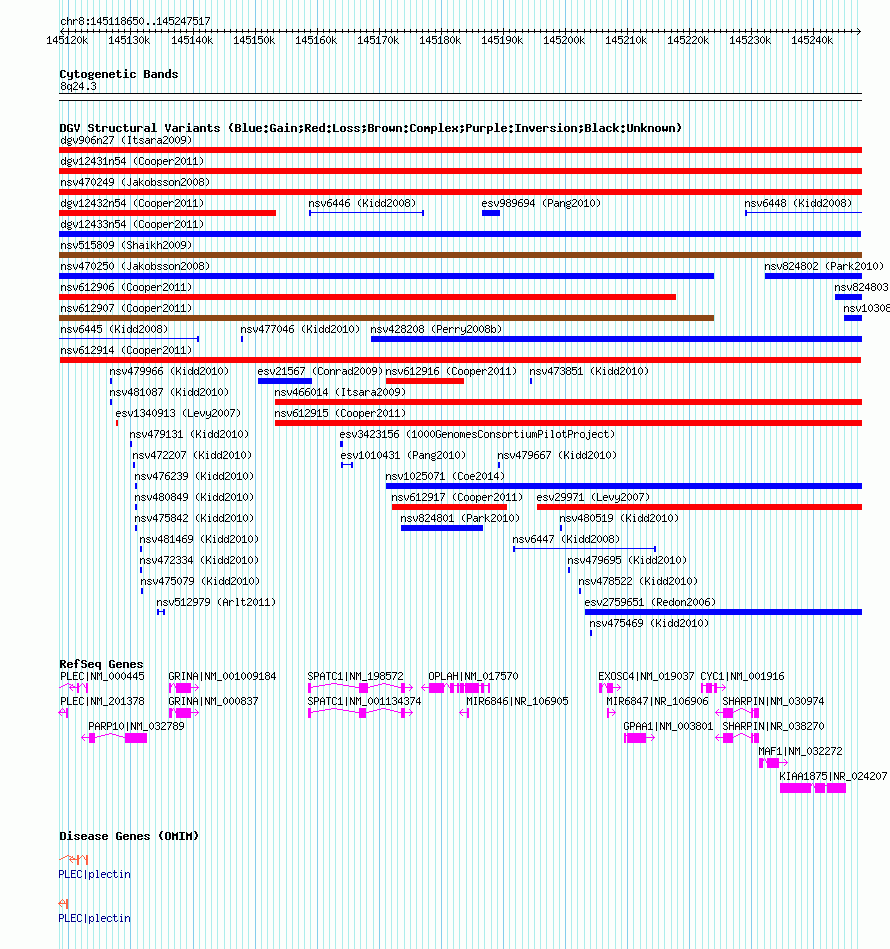Open variant nsv466014 (Itsara2009)
The image size is (890, 949).
click(x=568, y=402)
